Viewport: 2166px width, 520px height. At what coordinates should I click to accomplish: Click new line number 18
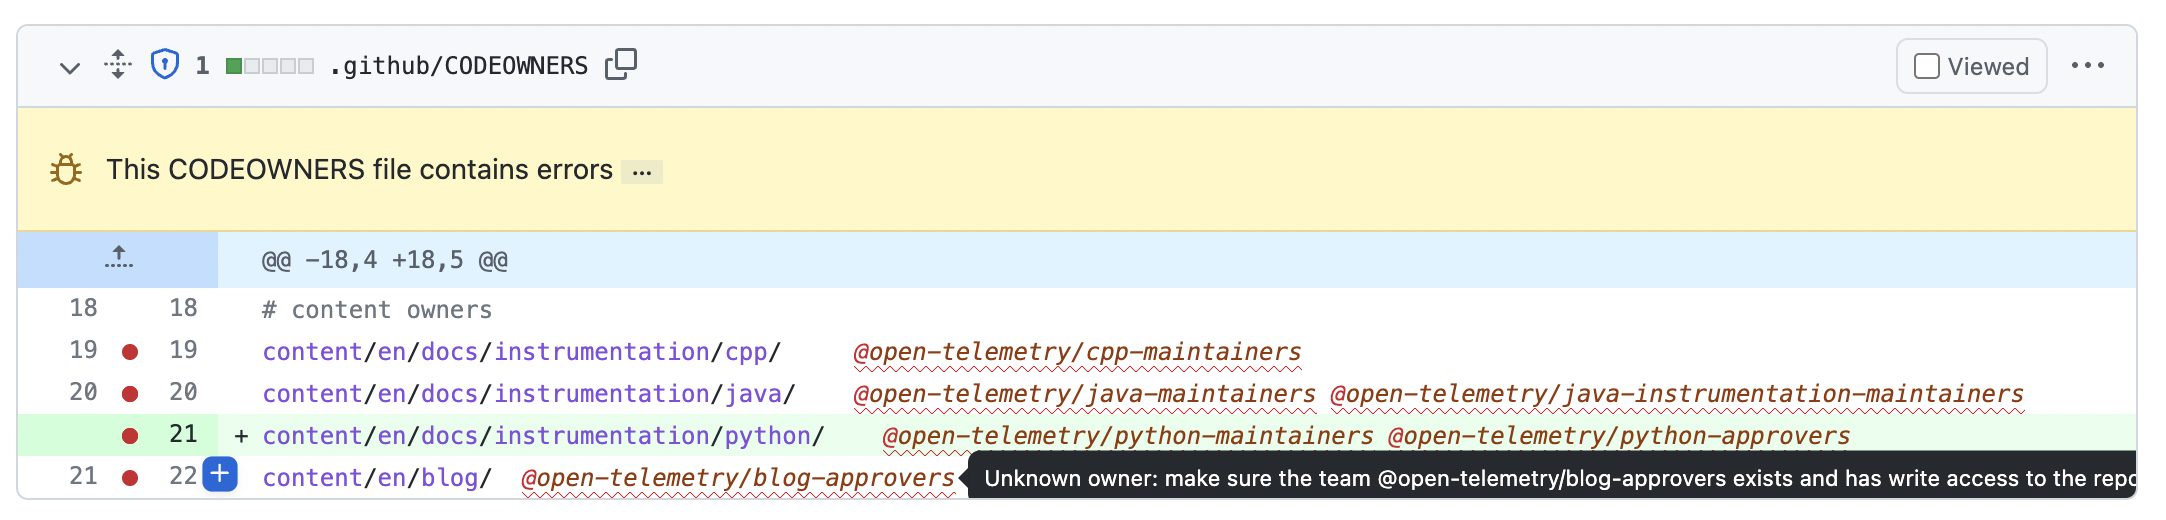click(183, 308)
